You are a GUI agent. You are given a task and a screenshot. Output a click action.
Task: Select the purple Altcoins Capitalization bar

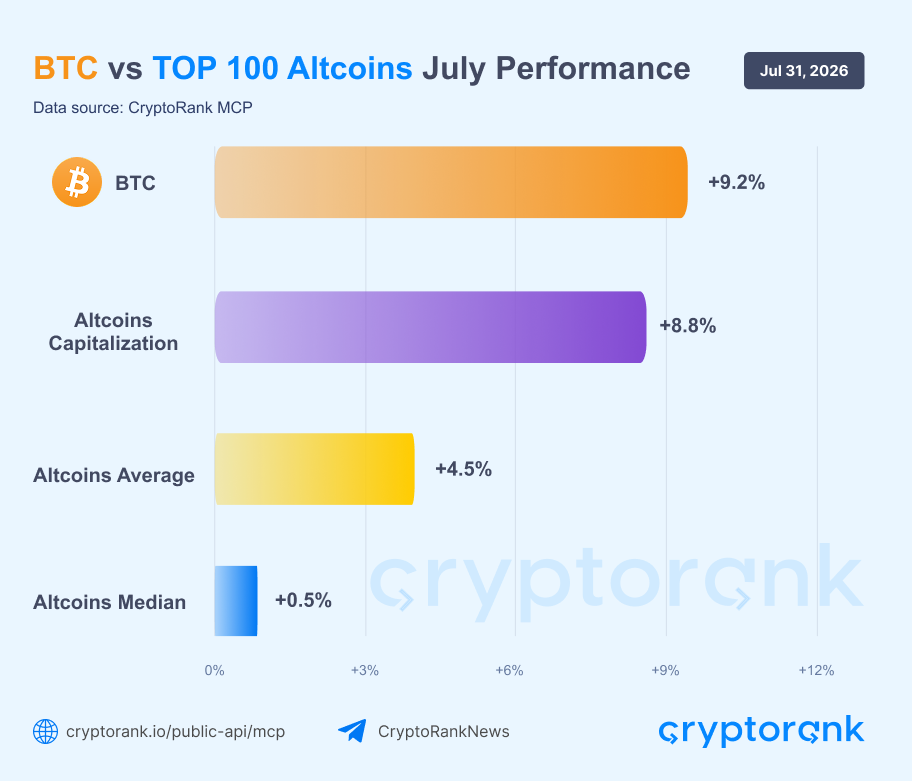coord(430,327)
